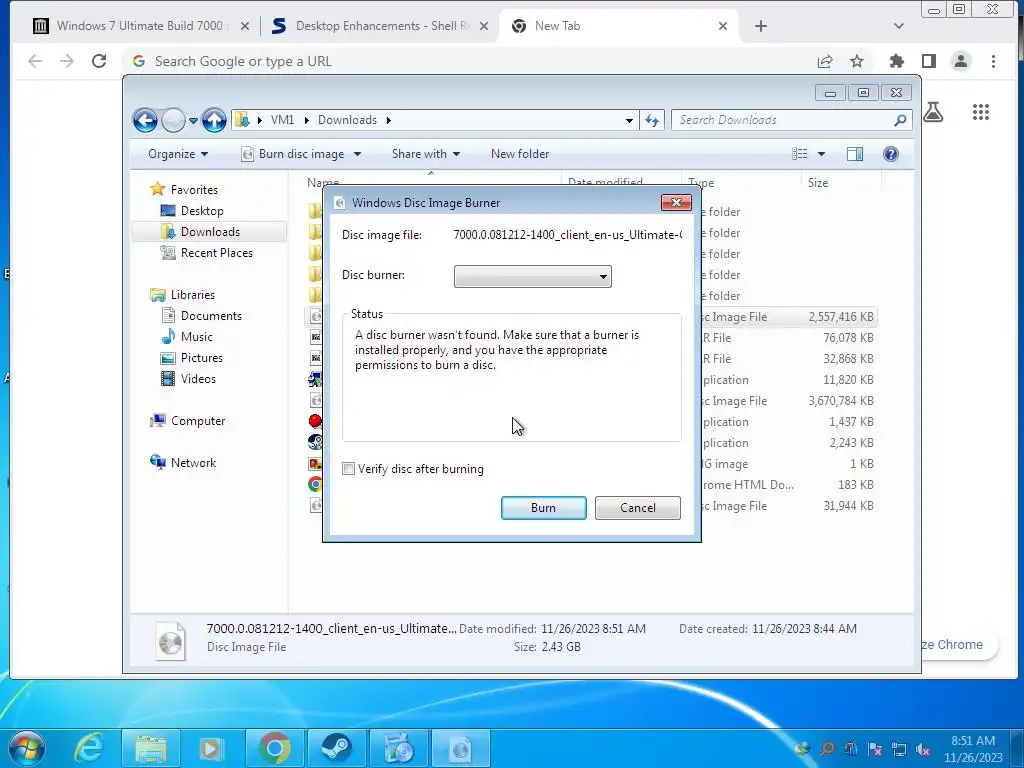Launch Internet Explorer from taskbar

pyautogui.click(x=88, y=748)
